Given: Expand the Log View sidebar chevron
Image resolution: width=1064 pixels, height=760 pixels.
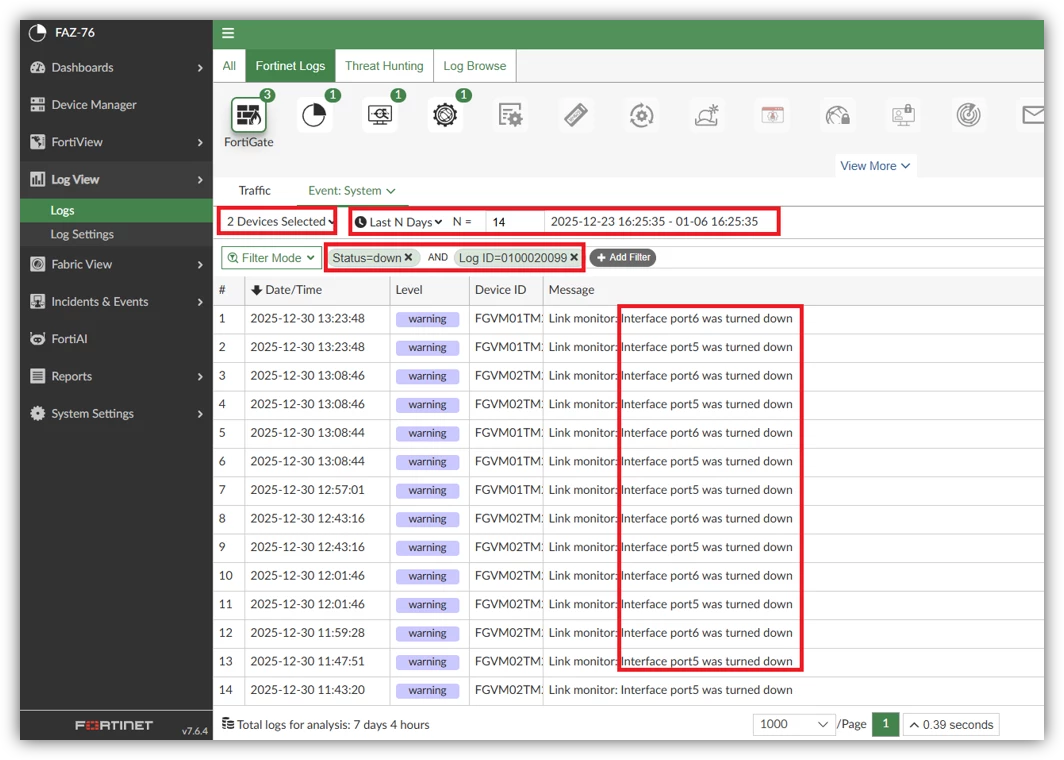Looking at the screenshot, I should coord(200,180).
